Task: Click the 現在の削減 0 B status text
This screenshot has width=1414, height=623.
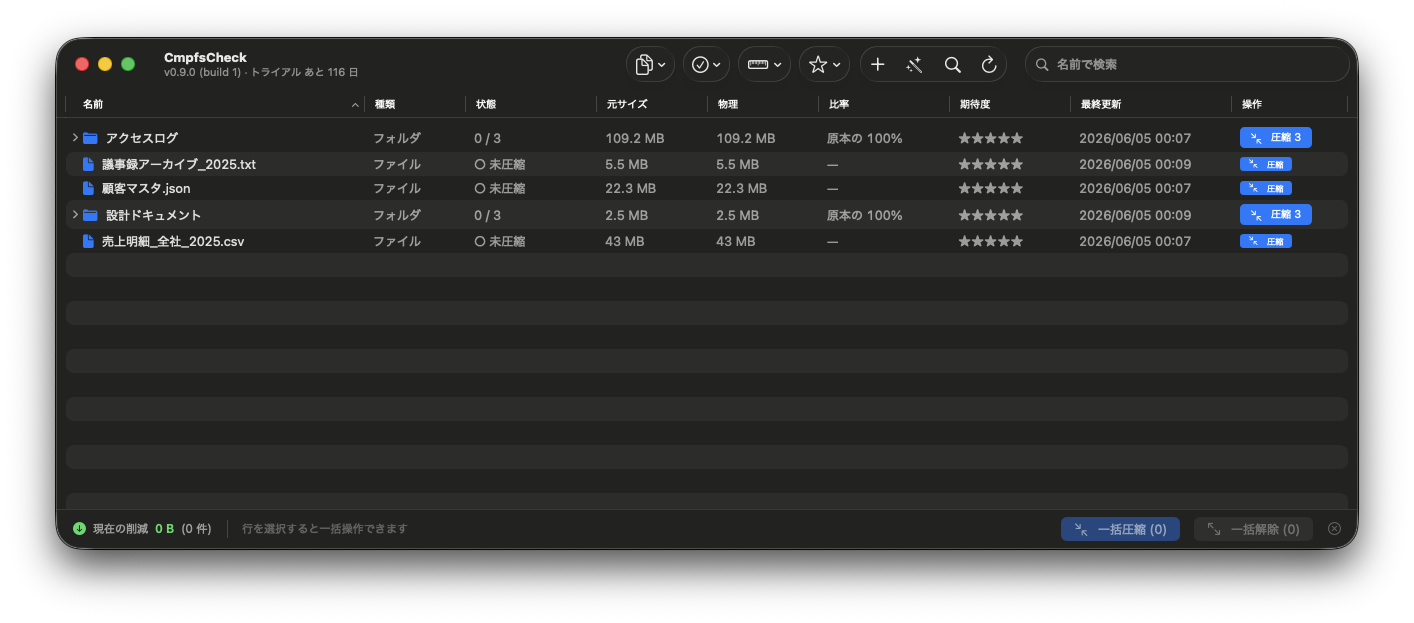Action: point(134,529)
